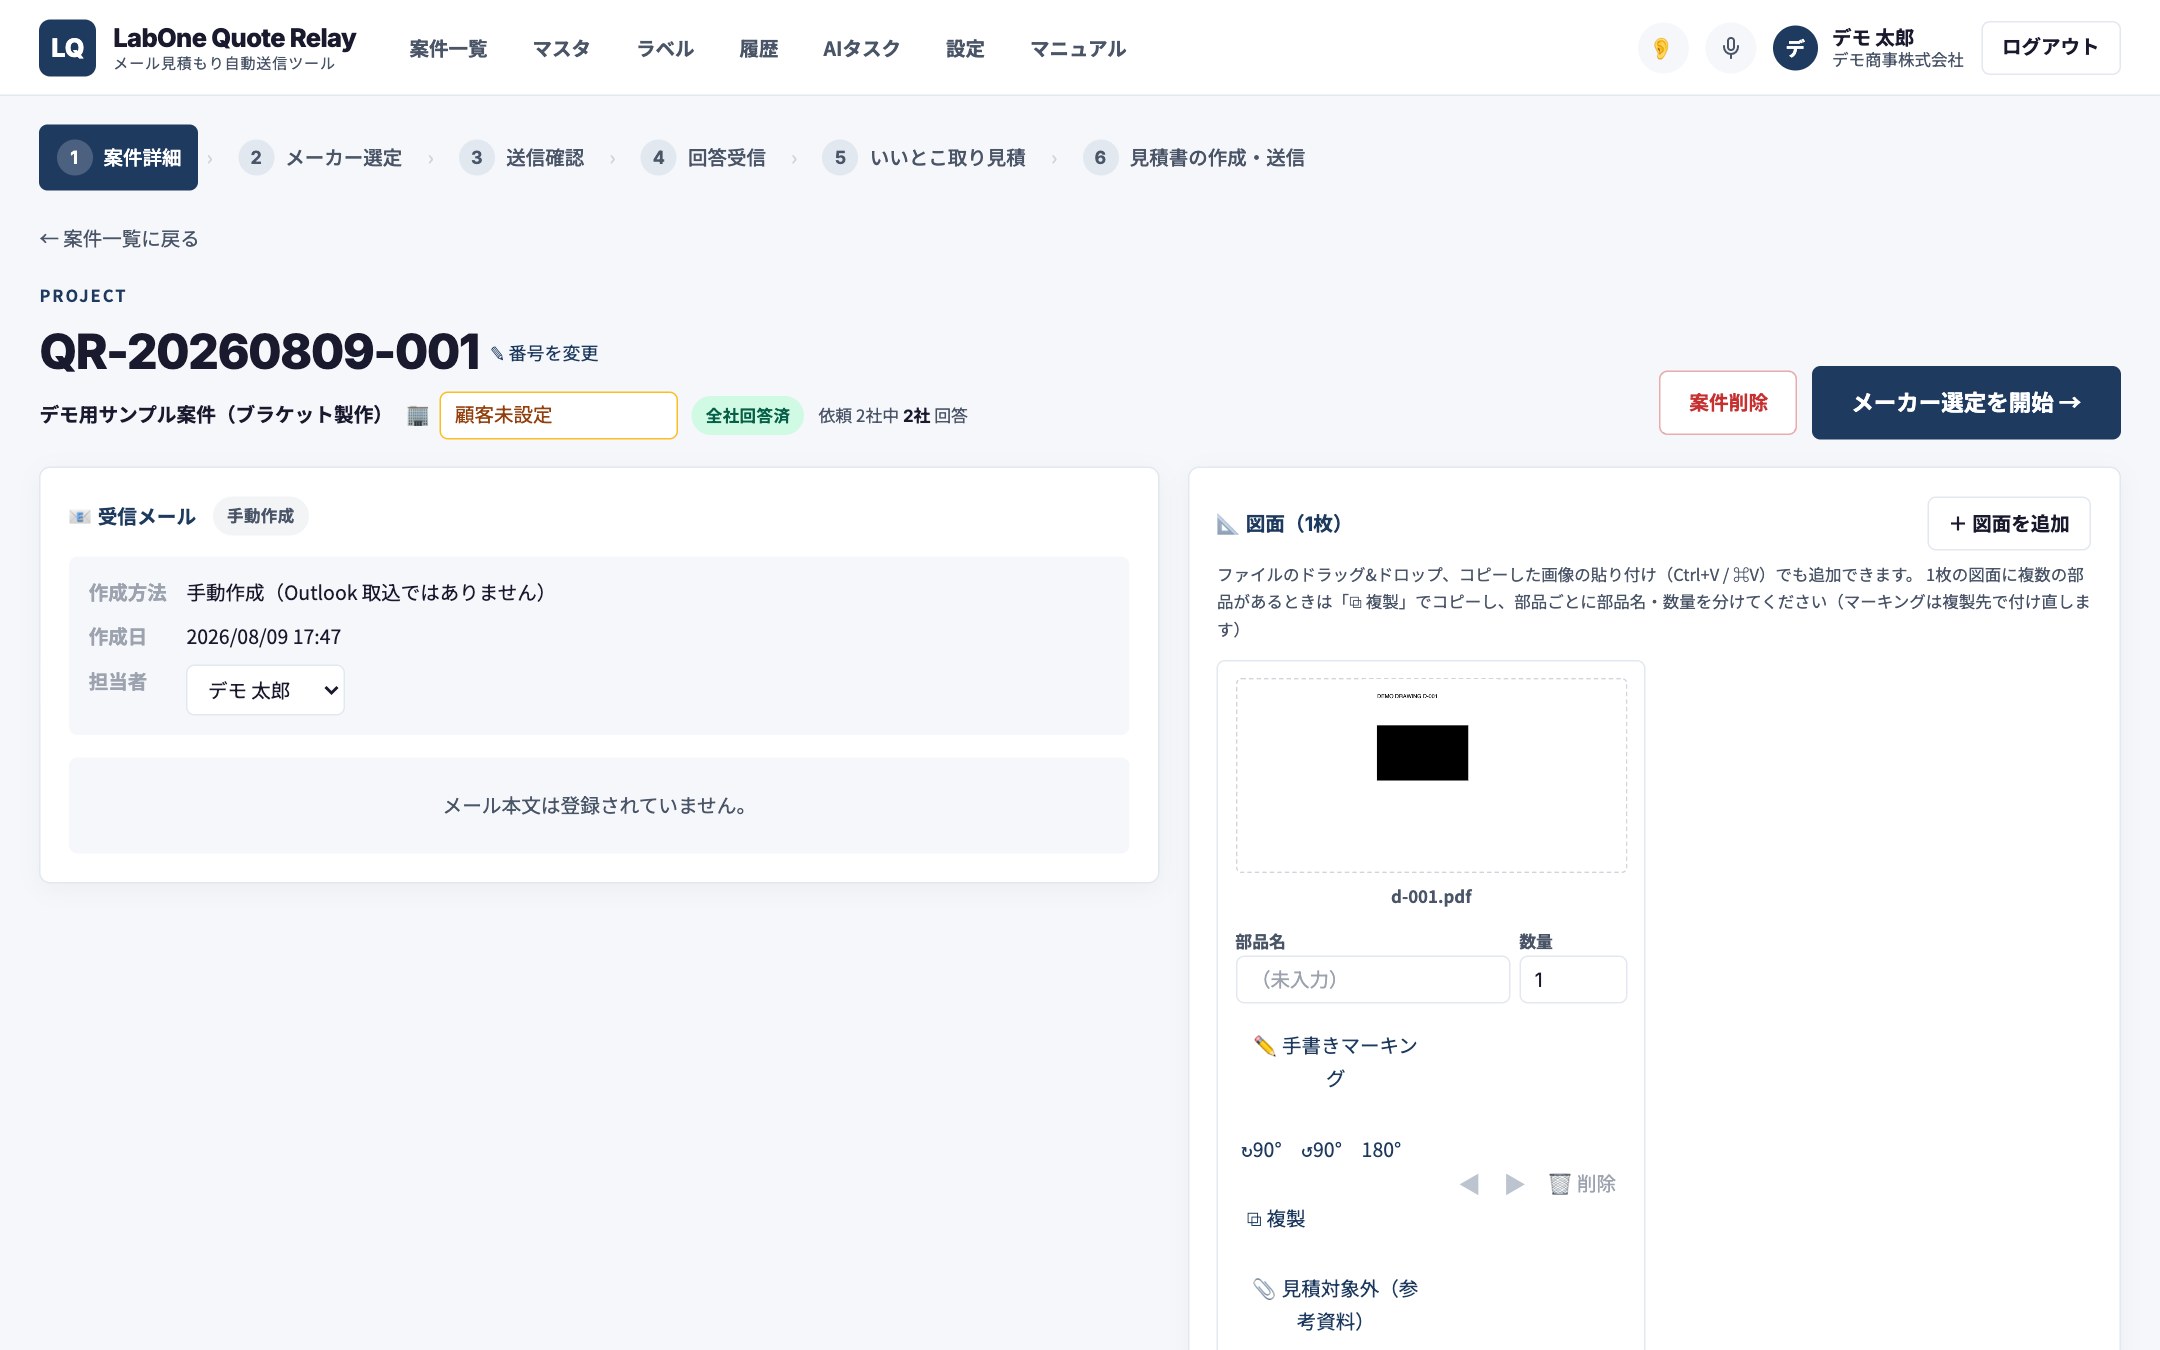
Task: Click pencil icon 番号を変更
Action: coord(544,353)
